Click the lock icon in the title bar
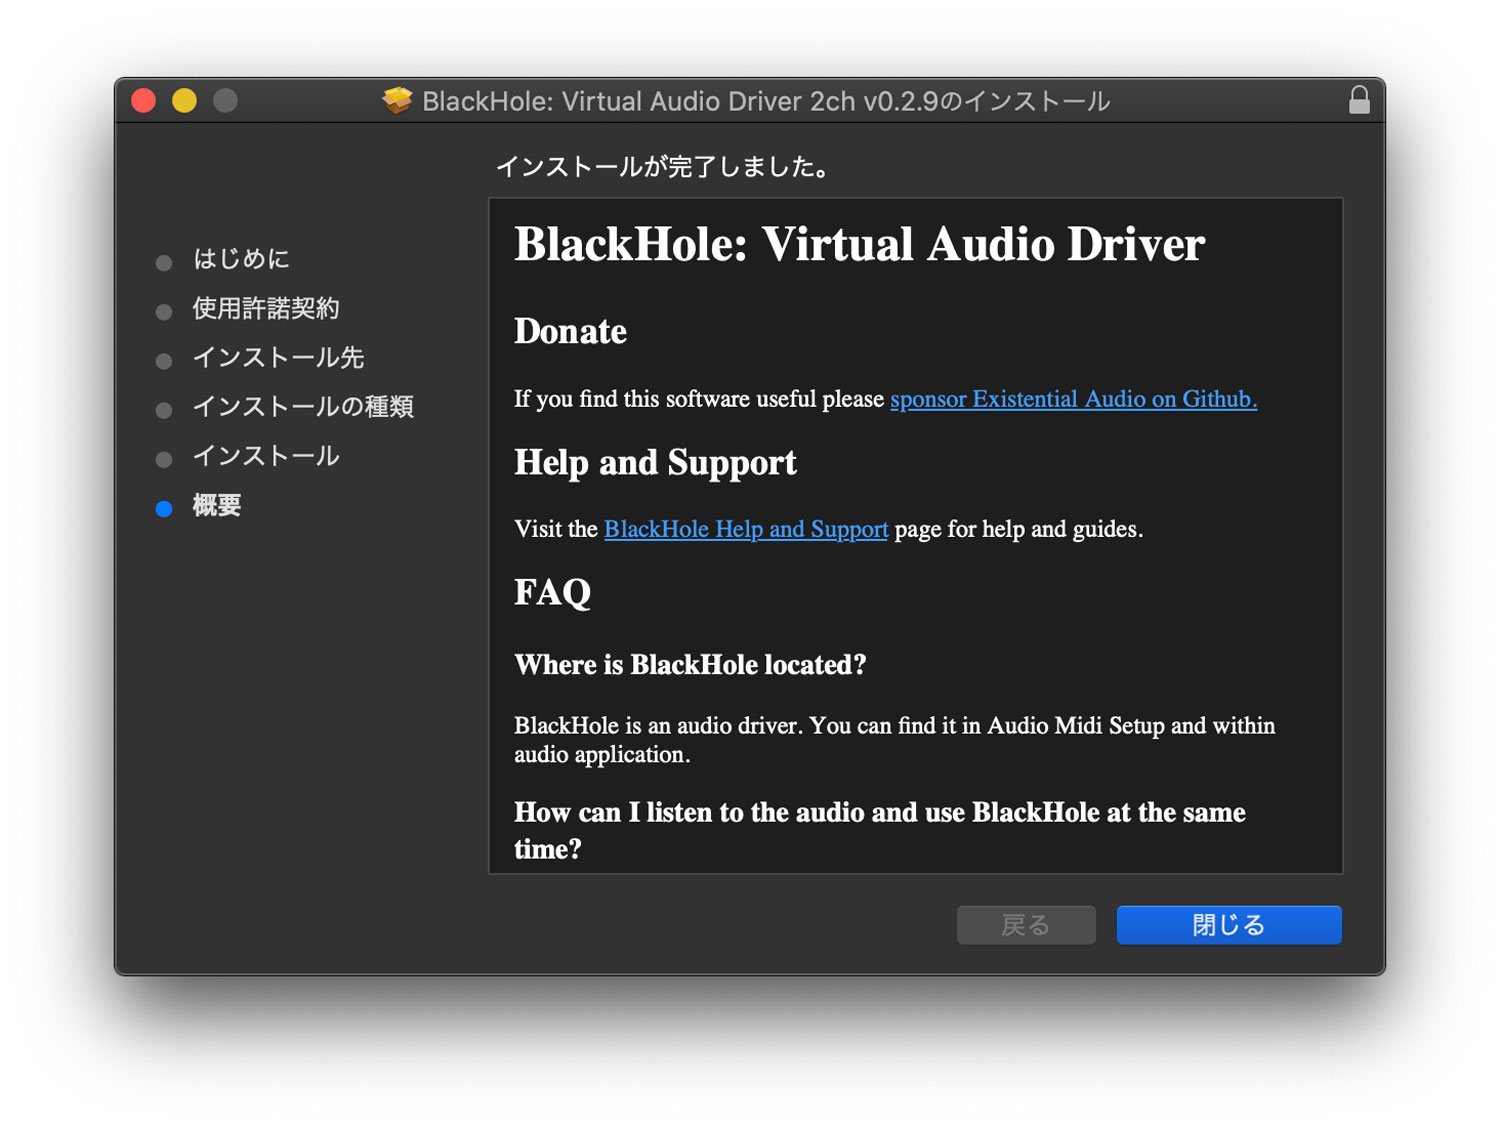 tap(1359, 100)
